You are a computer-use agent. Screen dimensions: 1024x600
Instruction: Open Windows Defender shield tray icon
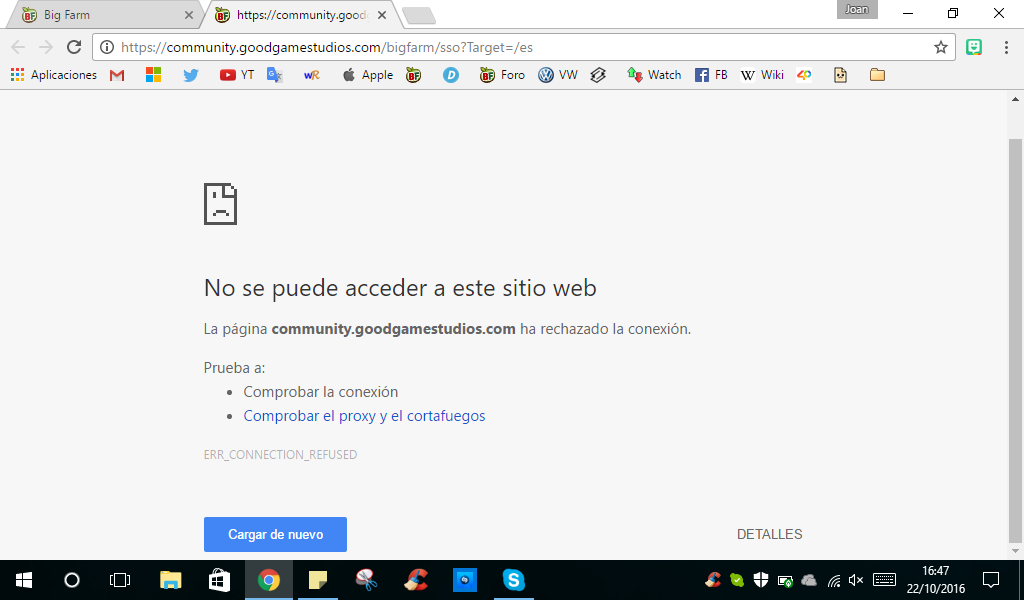[761, 580]
